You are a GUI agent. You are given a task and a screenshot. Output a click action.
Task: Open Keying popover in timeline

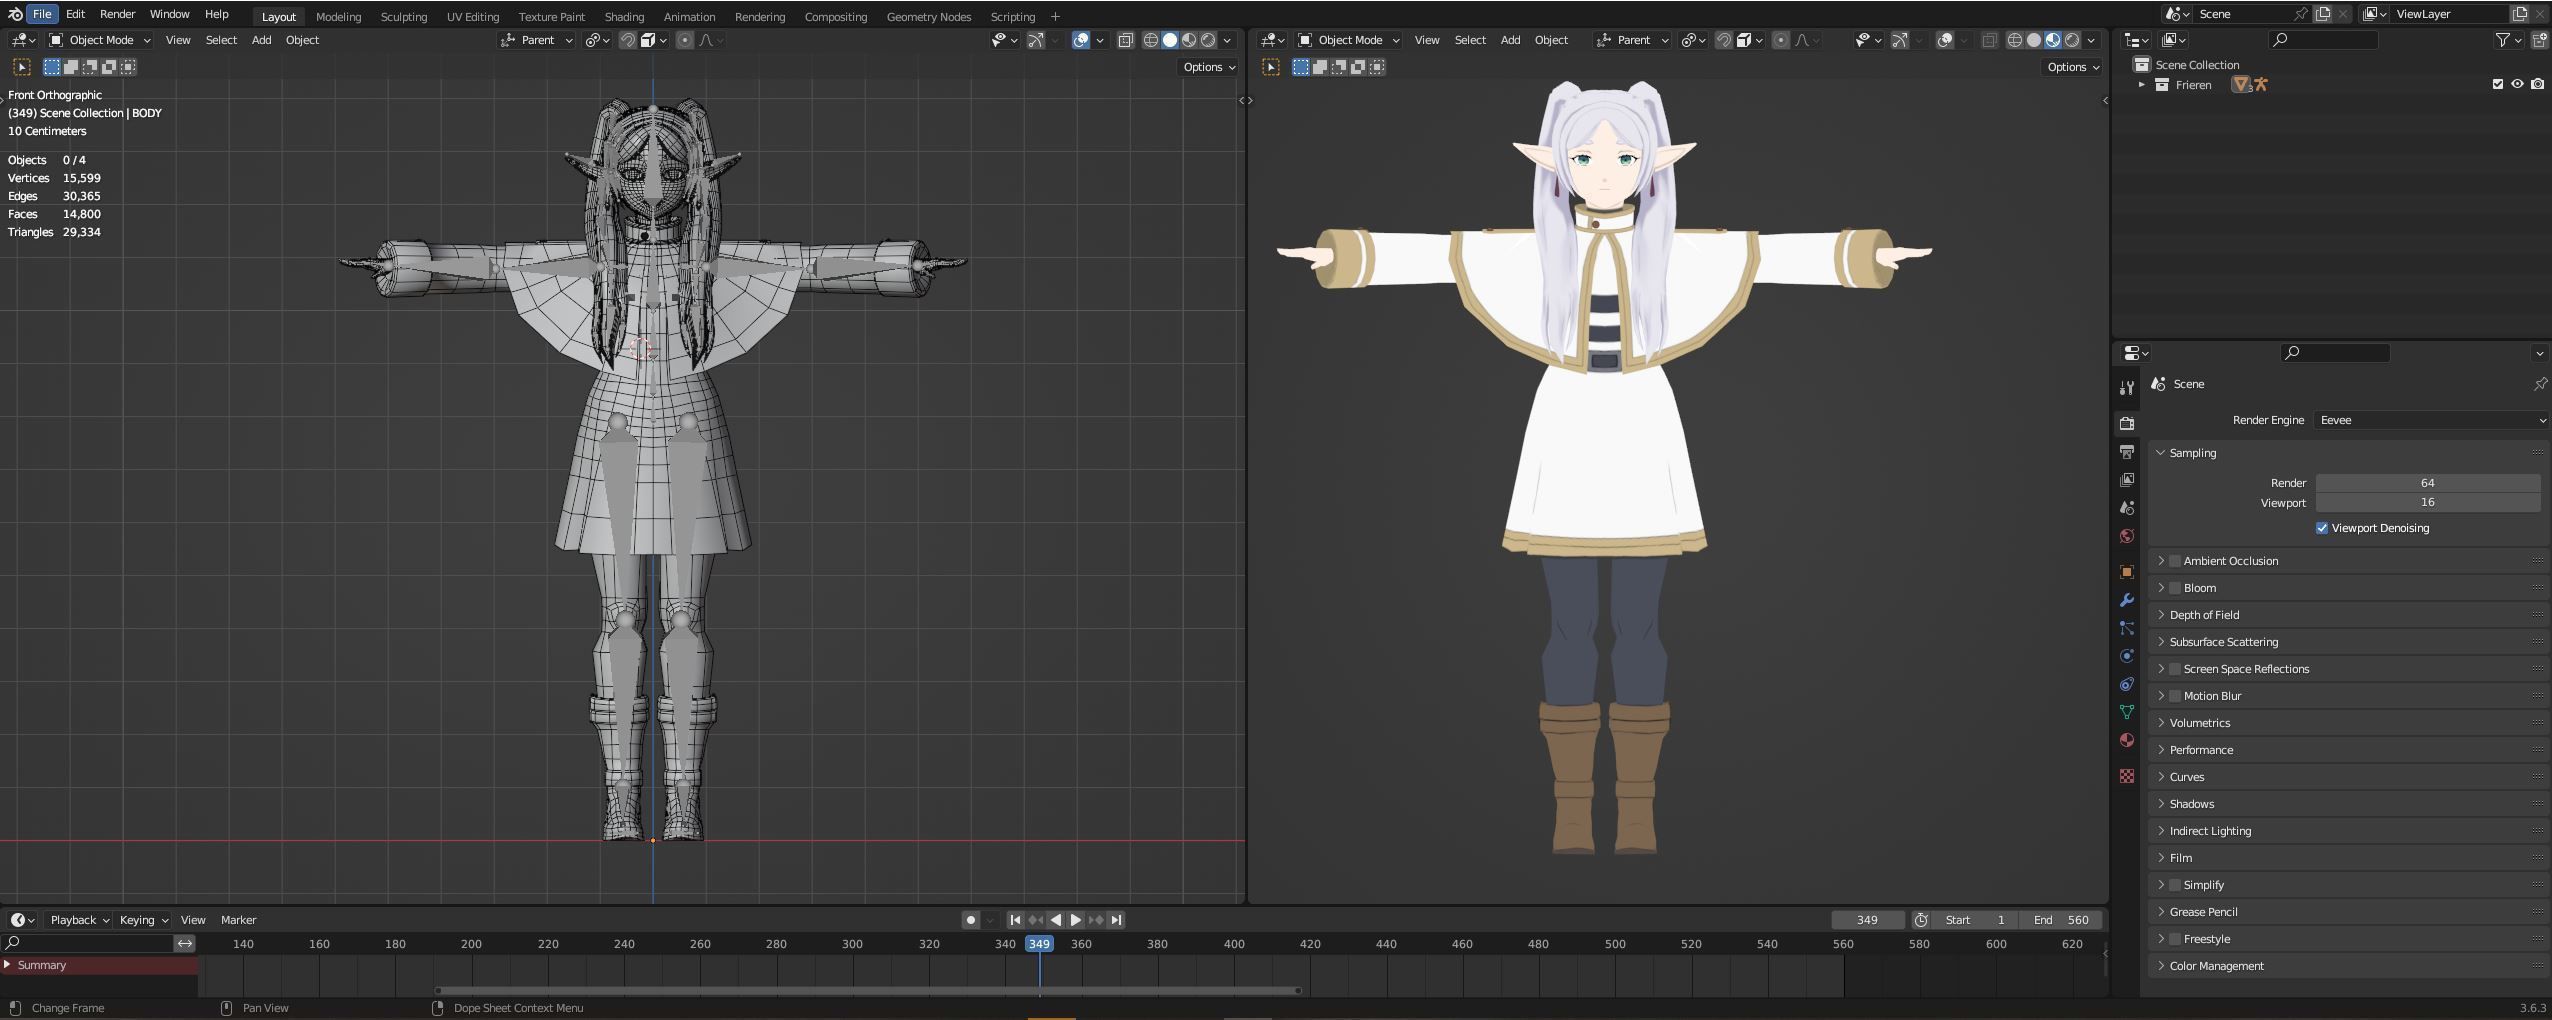click(x=143, y=920)
